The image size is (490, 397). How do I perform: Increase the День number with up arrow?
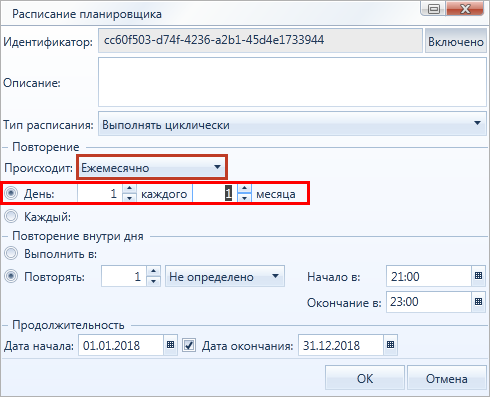click(129, 189)
